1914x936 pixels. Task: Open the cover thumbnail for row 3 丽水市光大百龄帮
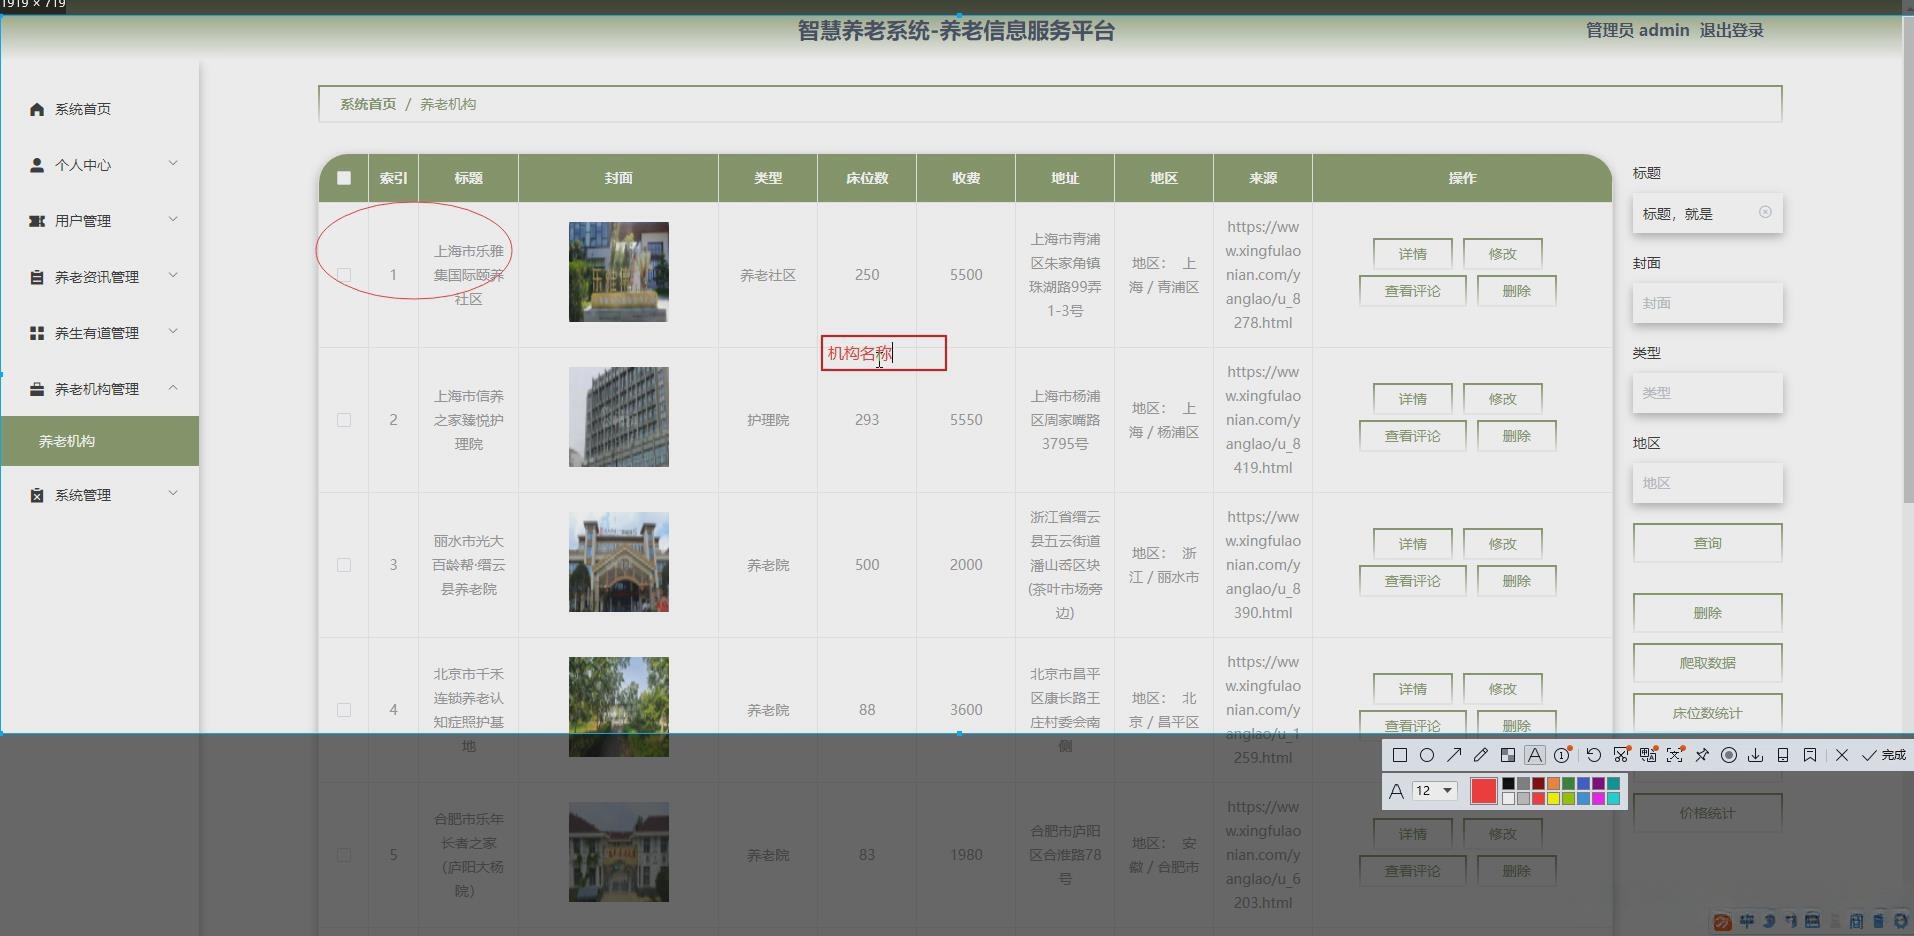click(x=619, y=562)
